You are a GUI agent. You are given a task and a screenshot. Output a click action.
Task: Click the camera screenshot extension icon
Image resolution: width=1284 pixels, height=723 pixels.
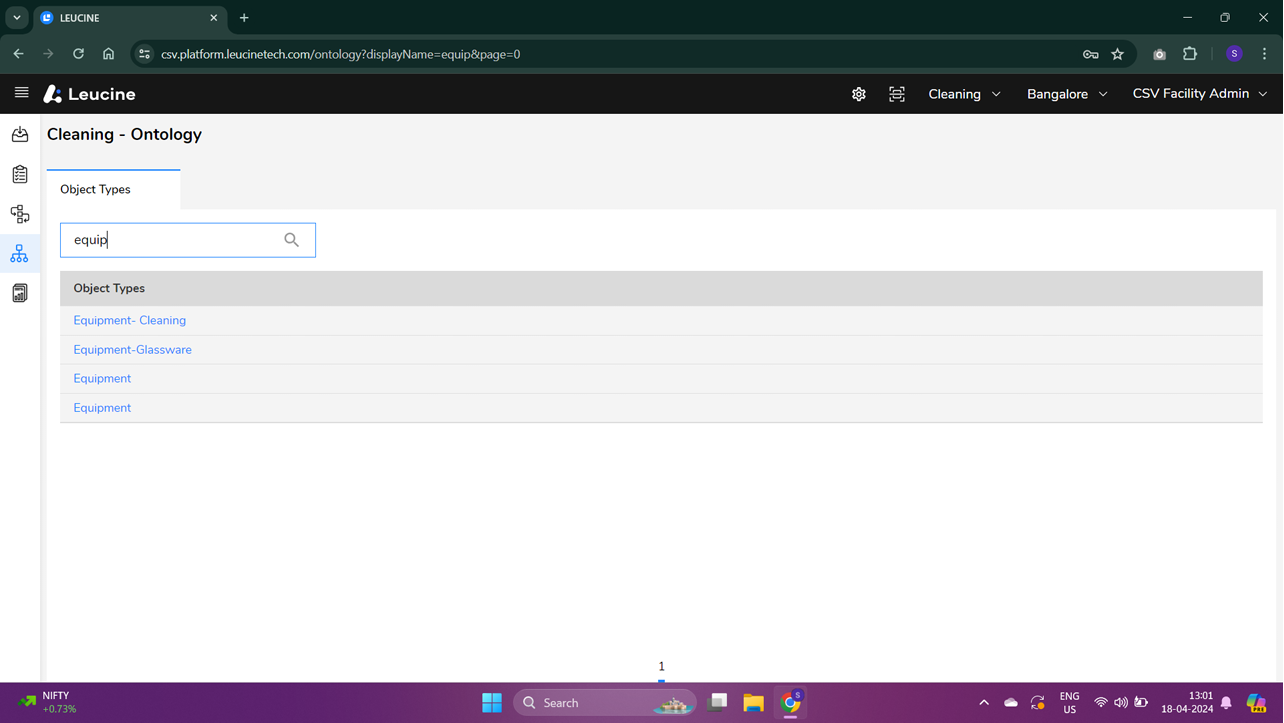[x=1160, y=54]
